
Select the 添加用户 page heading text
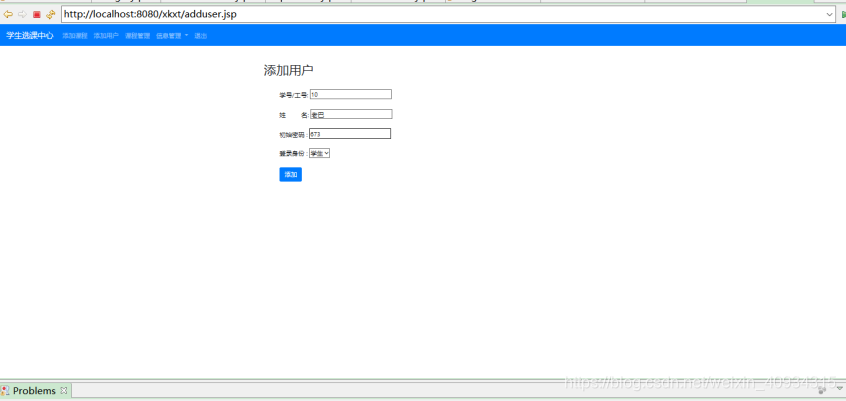[x=289, y=70]
